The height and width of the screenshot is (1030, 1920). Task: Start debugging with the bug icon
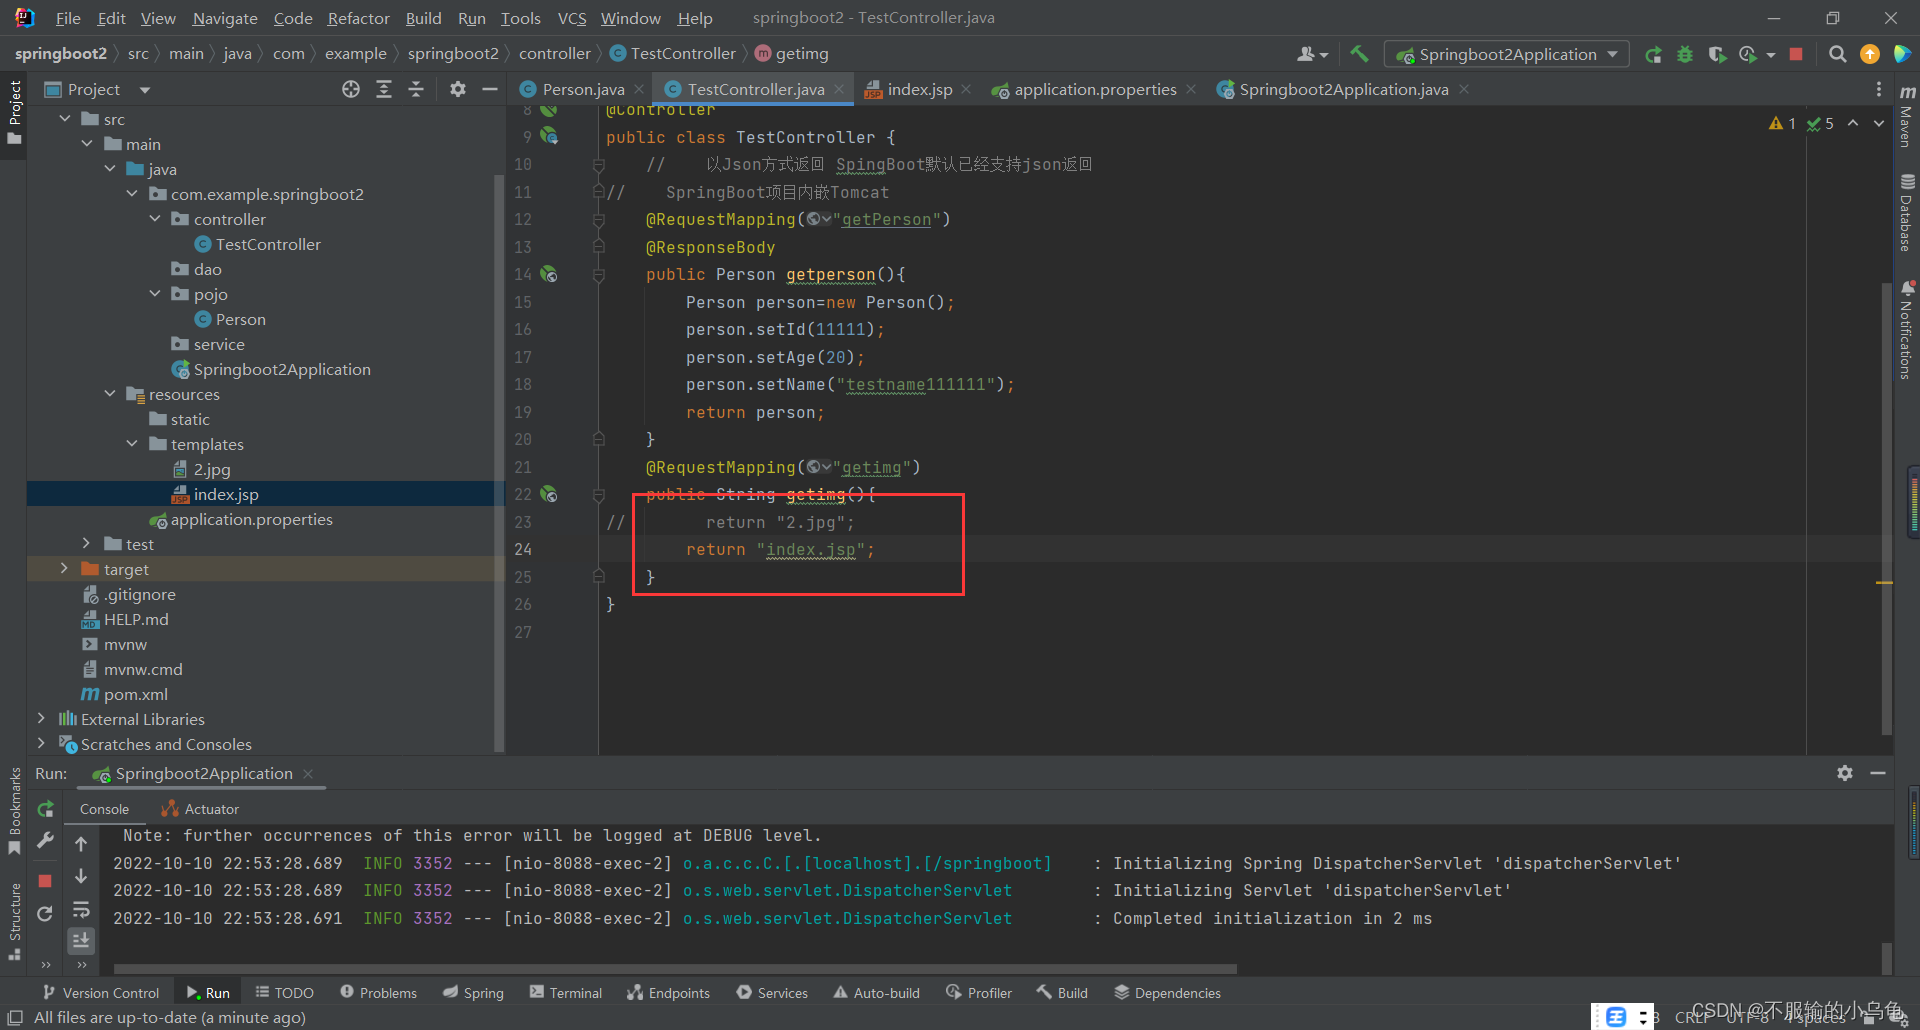pyautogui.click(x=1685, y=54)
